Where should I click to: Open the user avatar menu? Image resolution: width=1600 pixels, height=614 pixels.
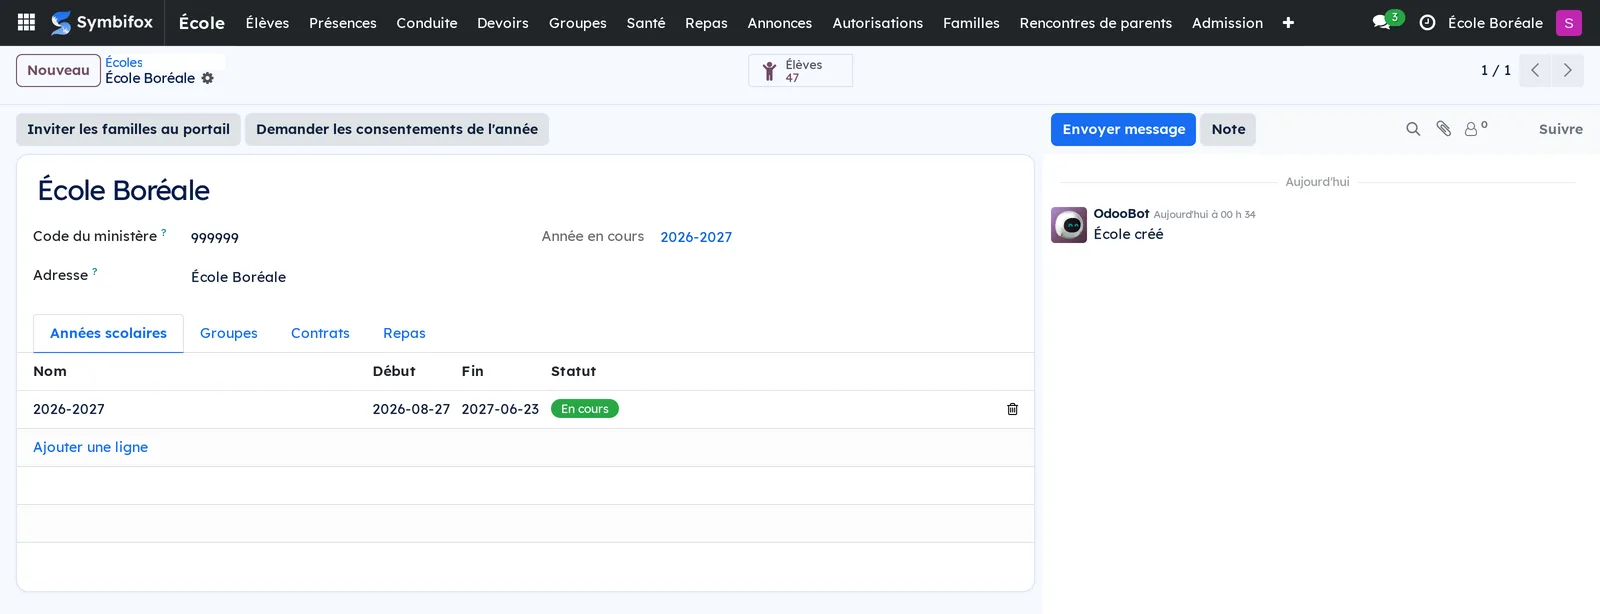[x=1568, y=23]
